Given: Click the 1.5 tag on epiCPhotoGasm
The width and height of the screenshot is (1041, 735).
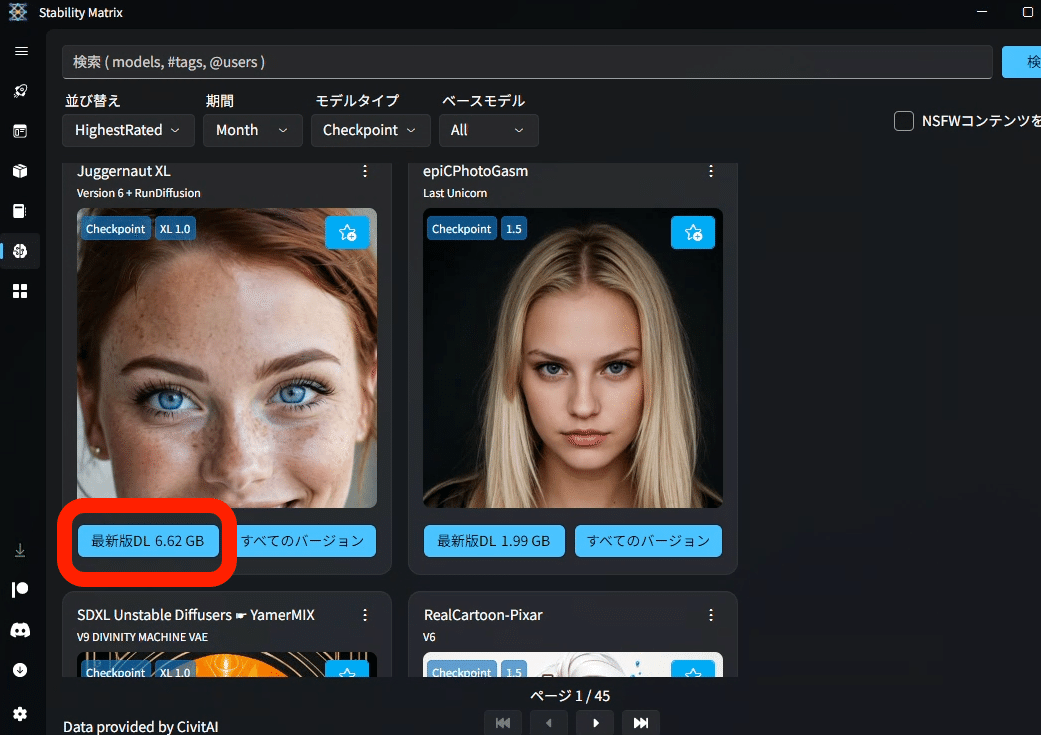Looking at the screenshot, I should pos(514,229).
